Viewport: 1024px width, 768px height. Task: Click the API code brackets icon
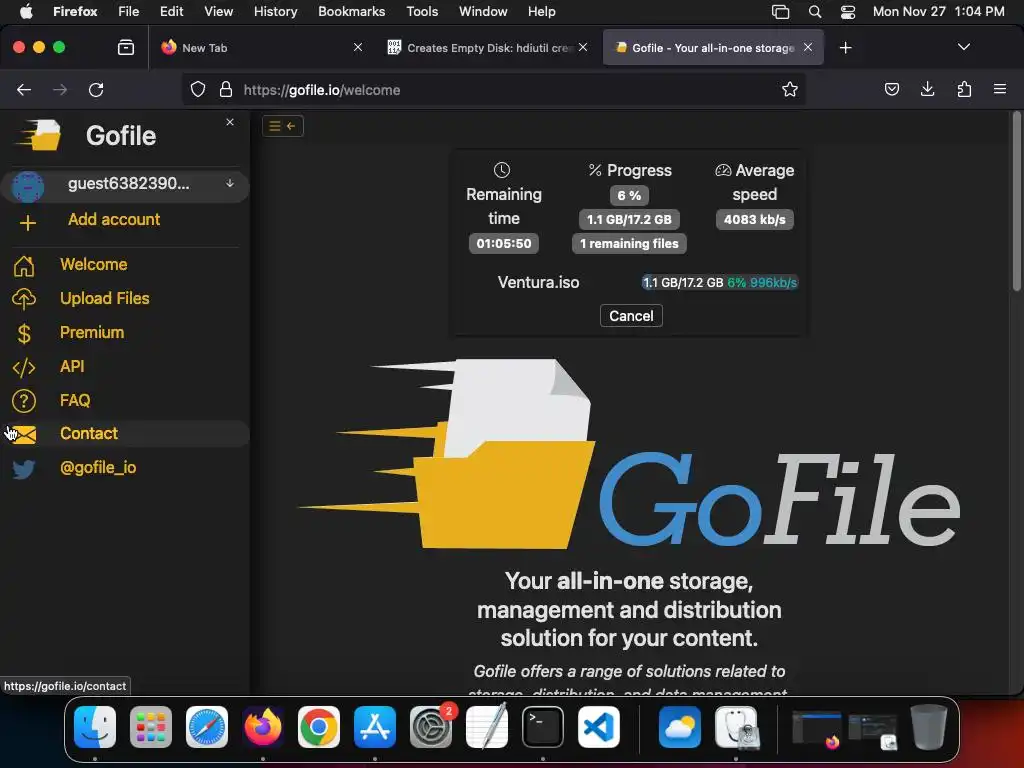[x=24, y=368]
